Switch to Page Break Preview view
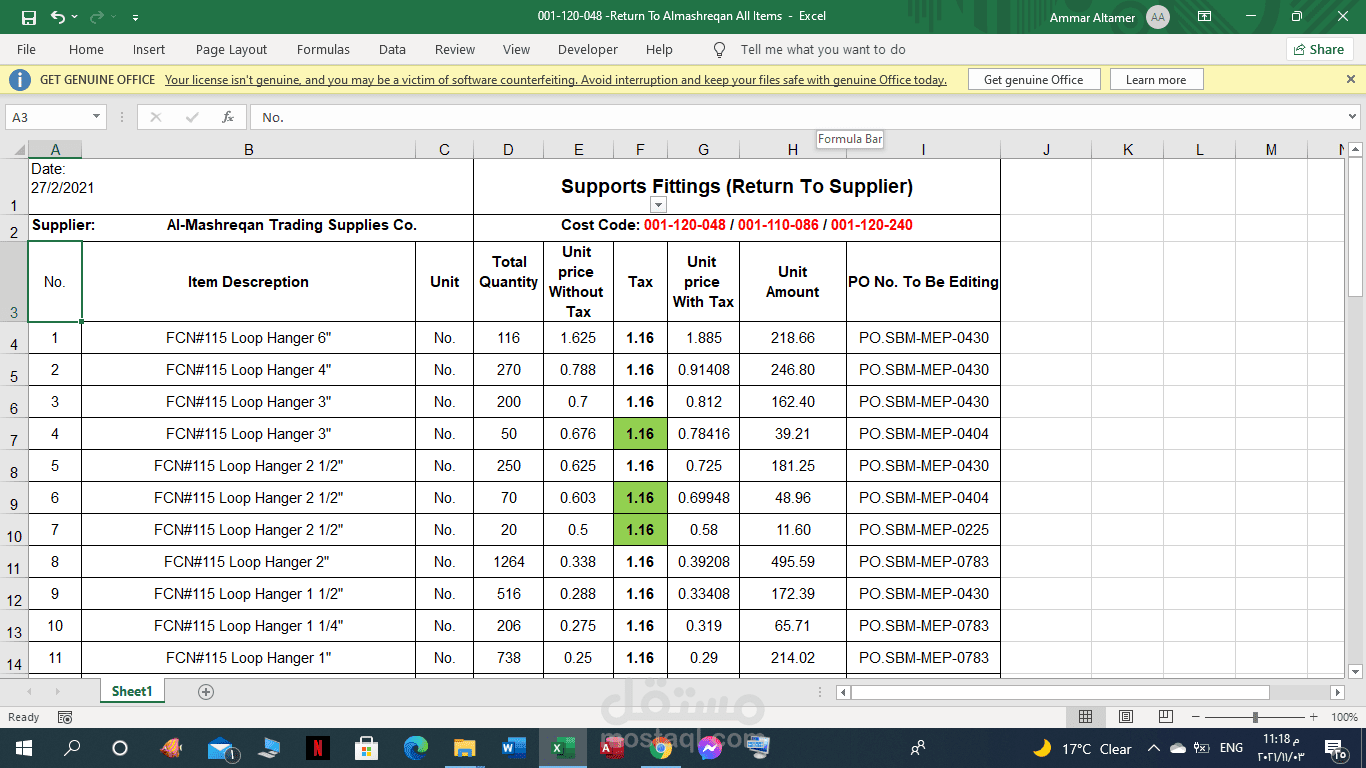Viewport: 1366px width, 768px height. tap(1165, 717)
